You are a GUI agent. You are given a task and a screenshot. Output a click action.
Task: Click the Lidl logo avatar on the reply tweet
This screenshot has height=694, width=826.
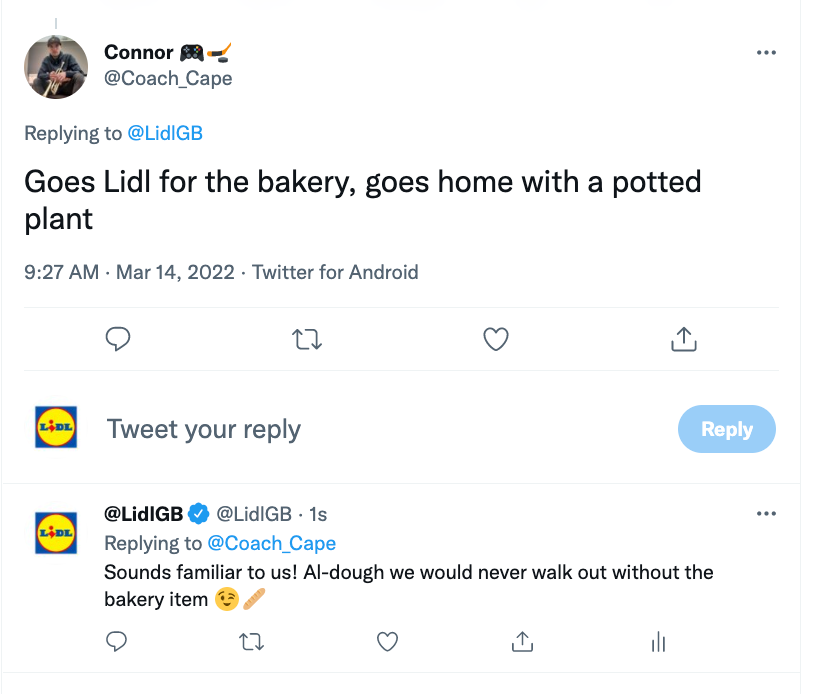pyautogui.click(x=56, y=533)
